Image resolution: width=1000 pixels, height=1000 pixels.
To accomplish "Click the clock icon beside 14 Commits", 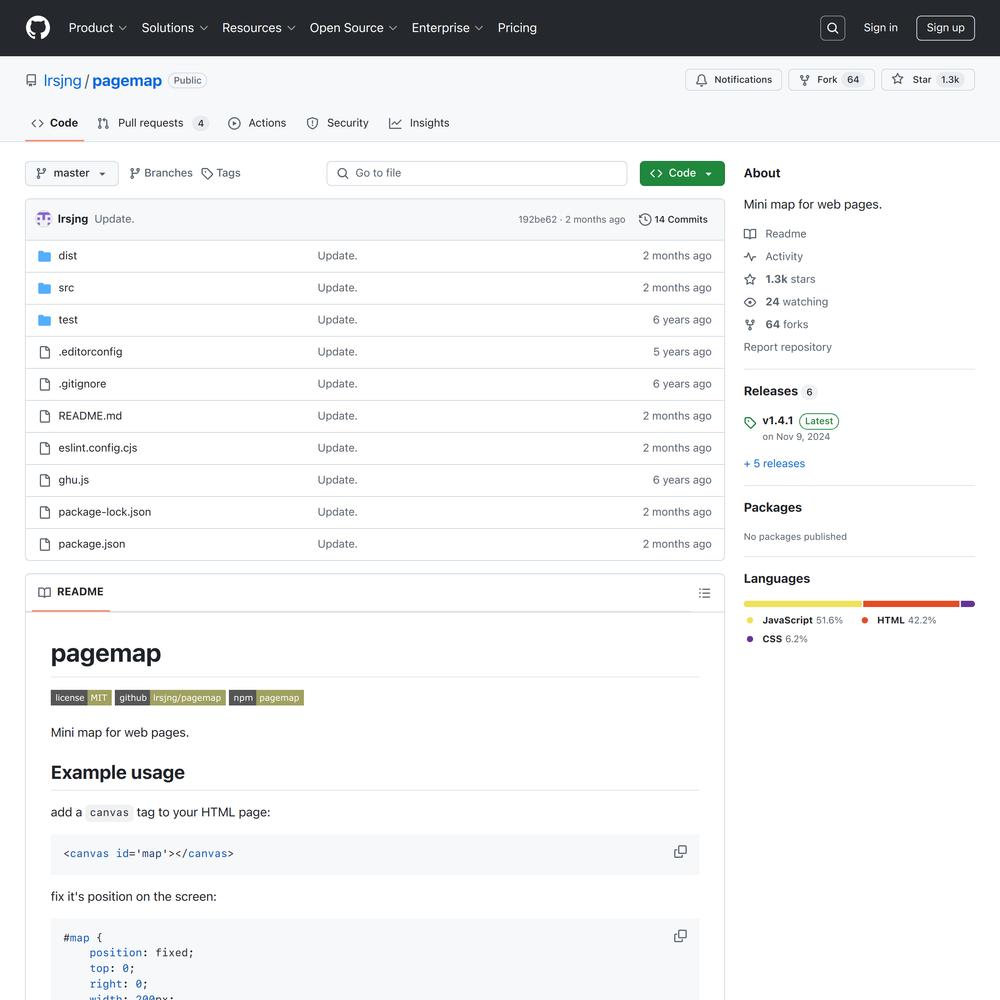I will coord(645,219).
